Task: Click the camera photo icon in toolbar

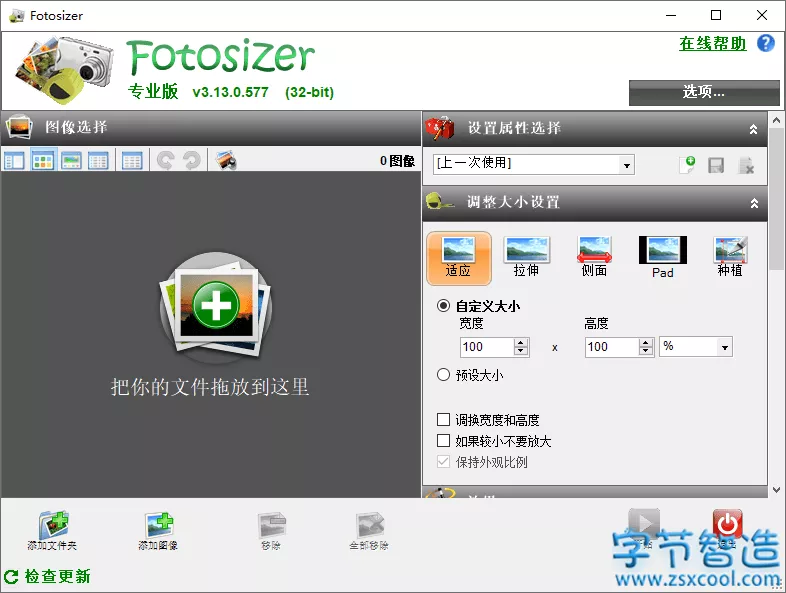Action: pyautogui.click(x=226, y=161)
